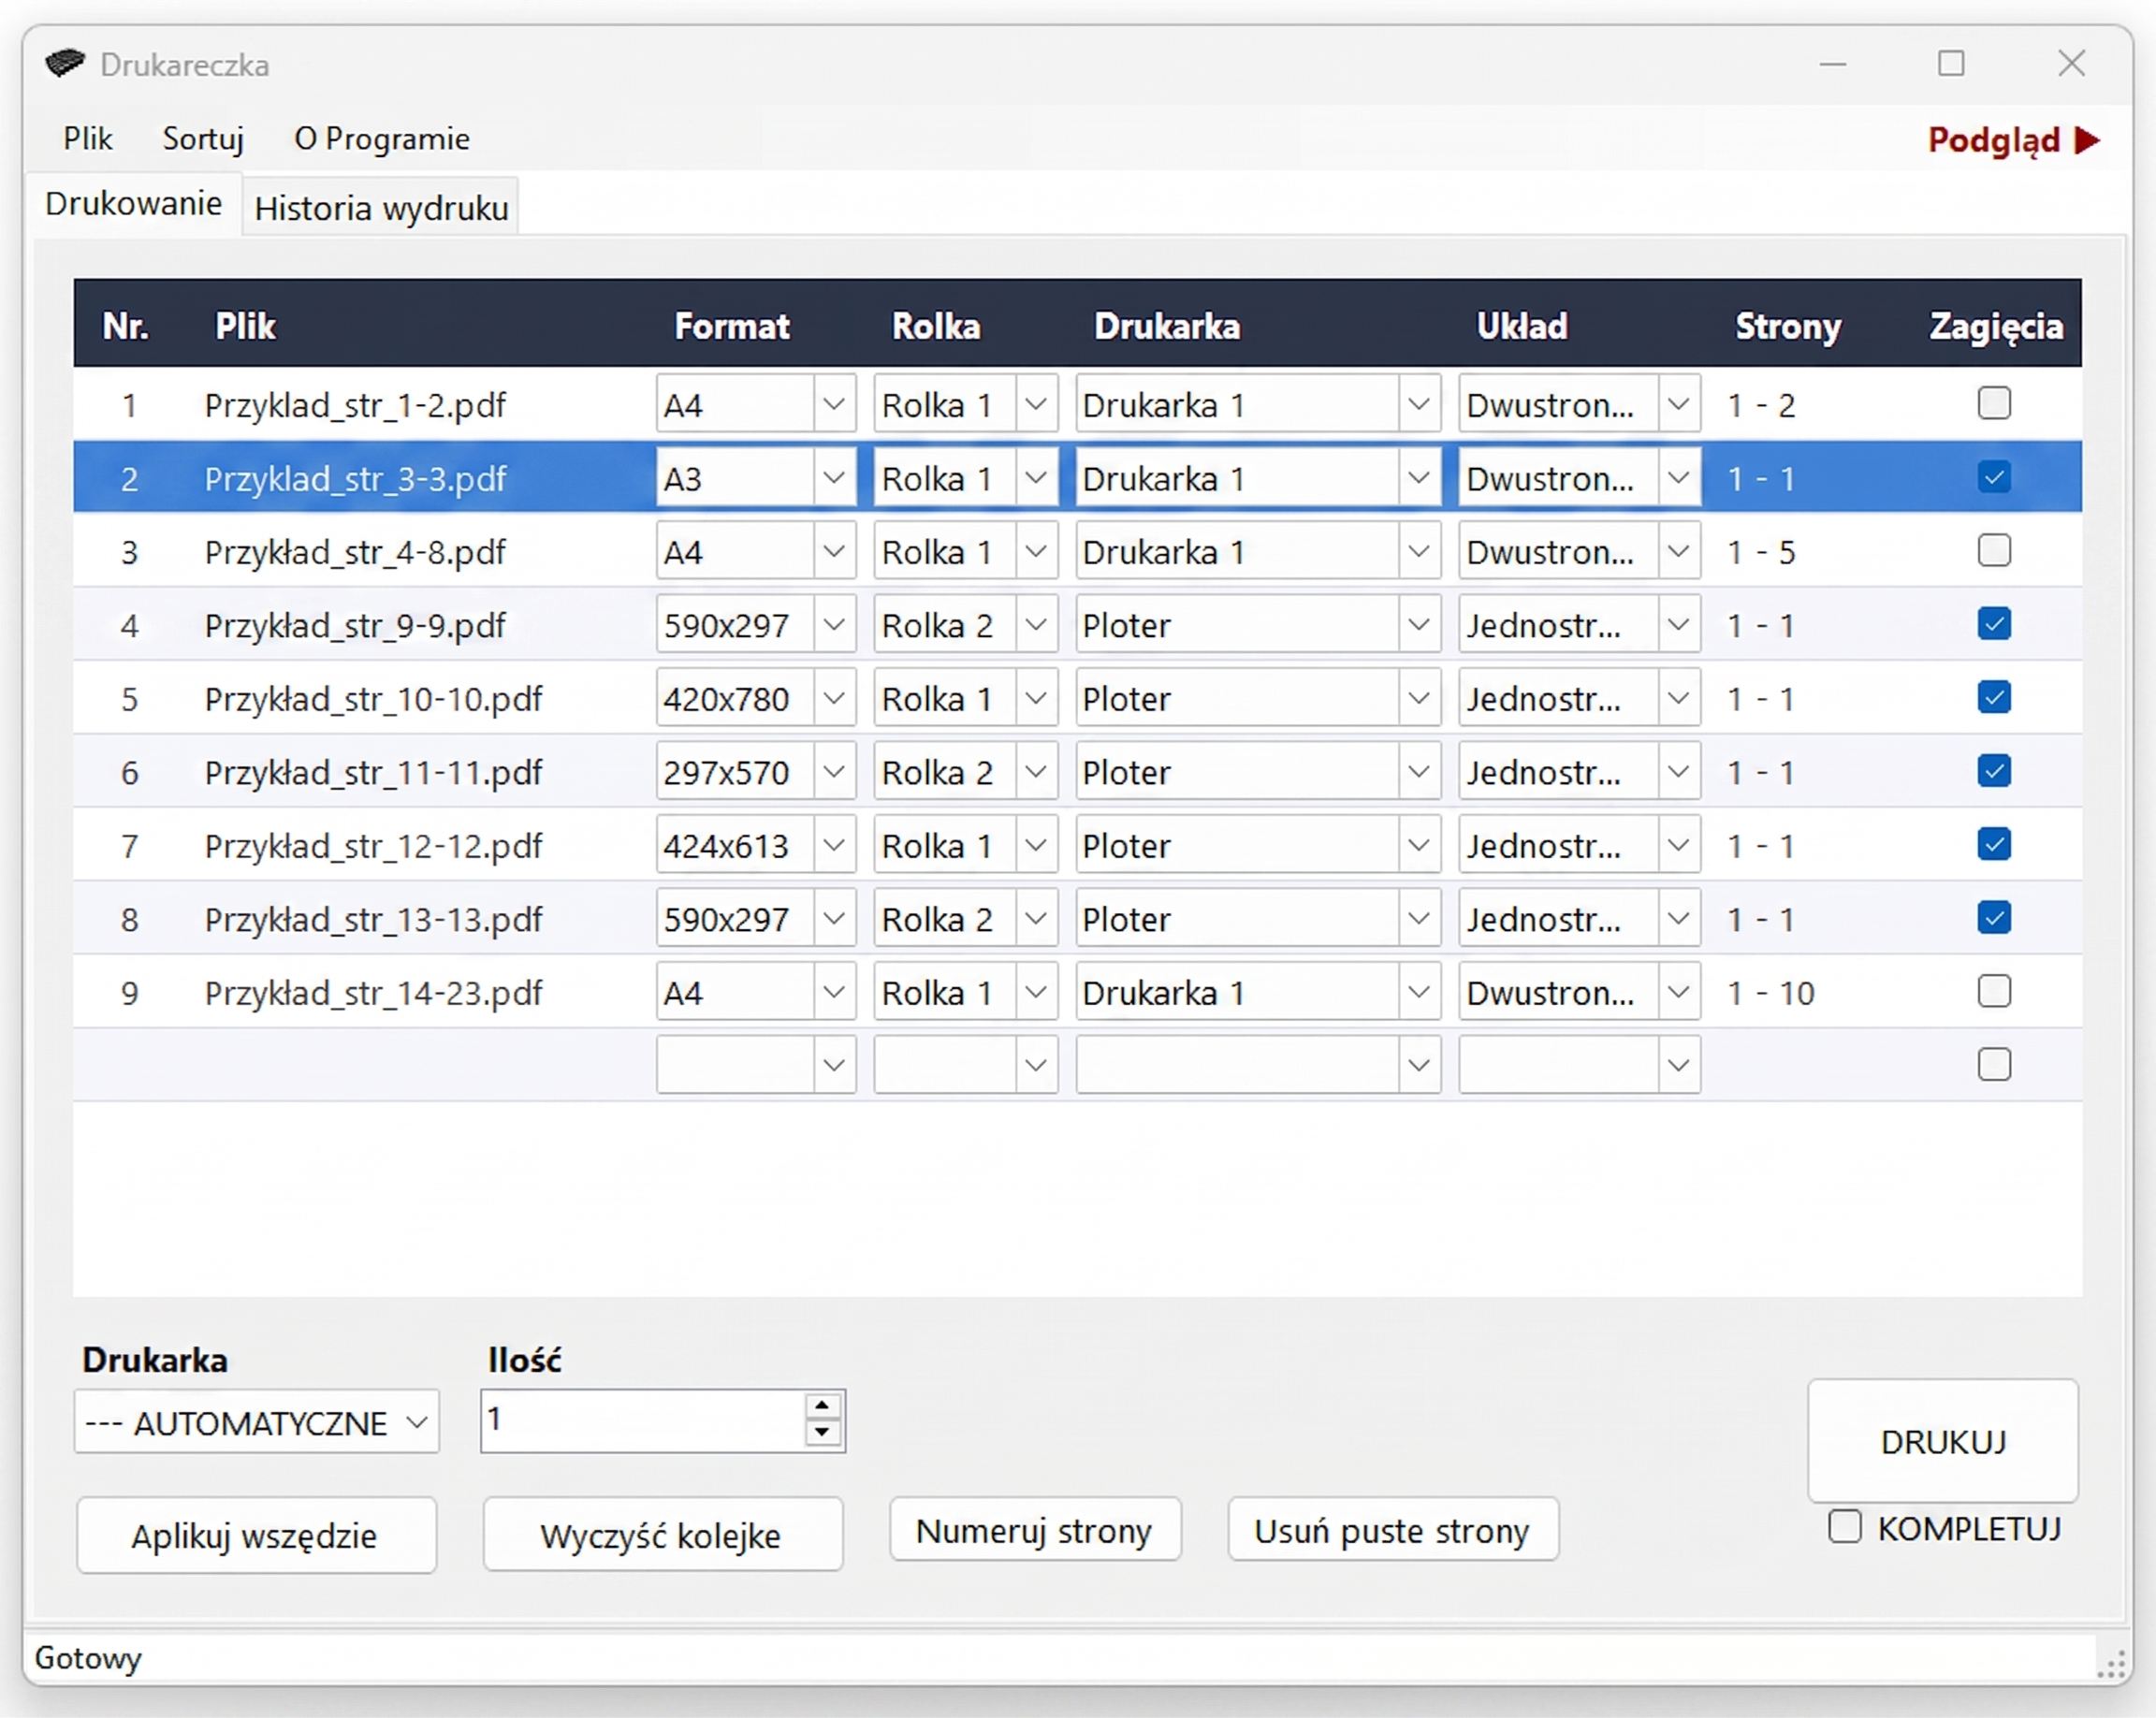Click the DRUKUJ button
This screenshot has width=2156, height=1718.
1943,1442
